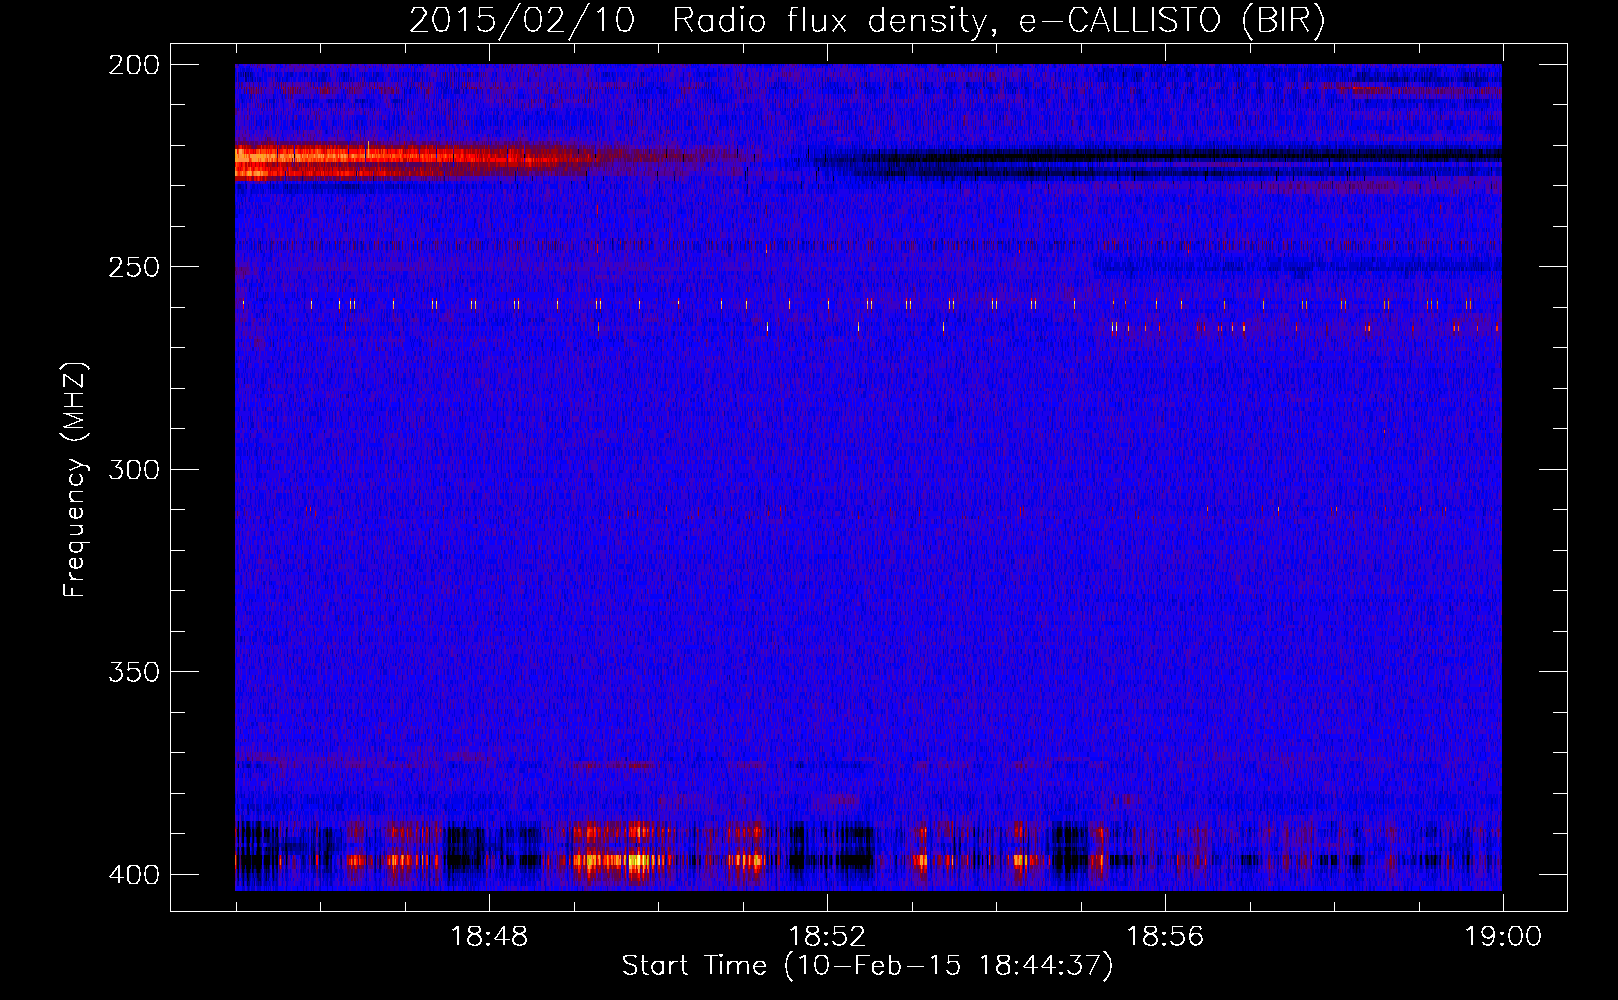Viewport: 1618px width, 1000px height.
Task: Click the "Start Time (10-Feb-15 18:44:37)" x-axis label
Action: [x=867, y=966]
